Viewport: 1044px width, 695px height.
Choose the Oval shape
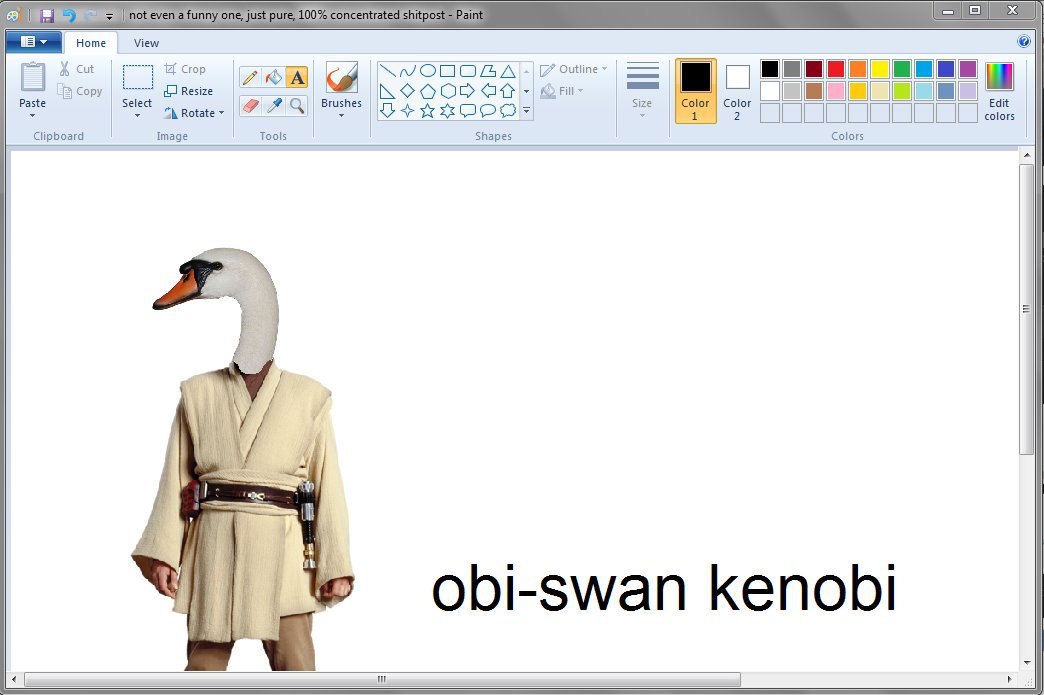pyautogui.click(x=428, y=71)
